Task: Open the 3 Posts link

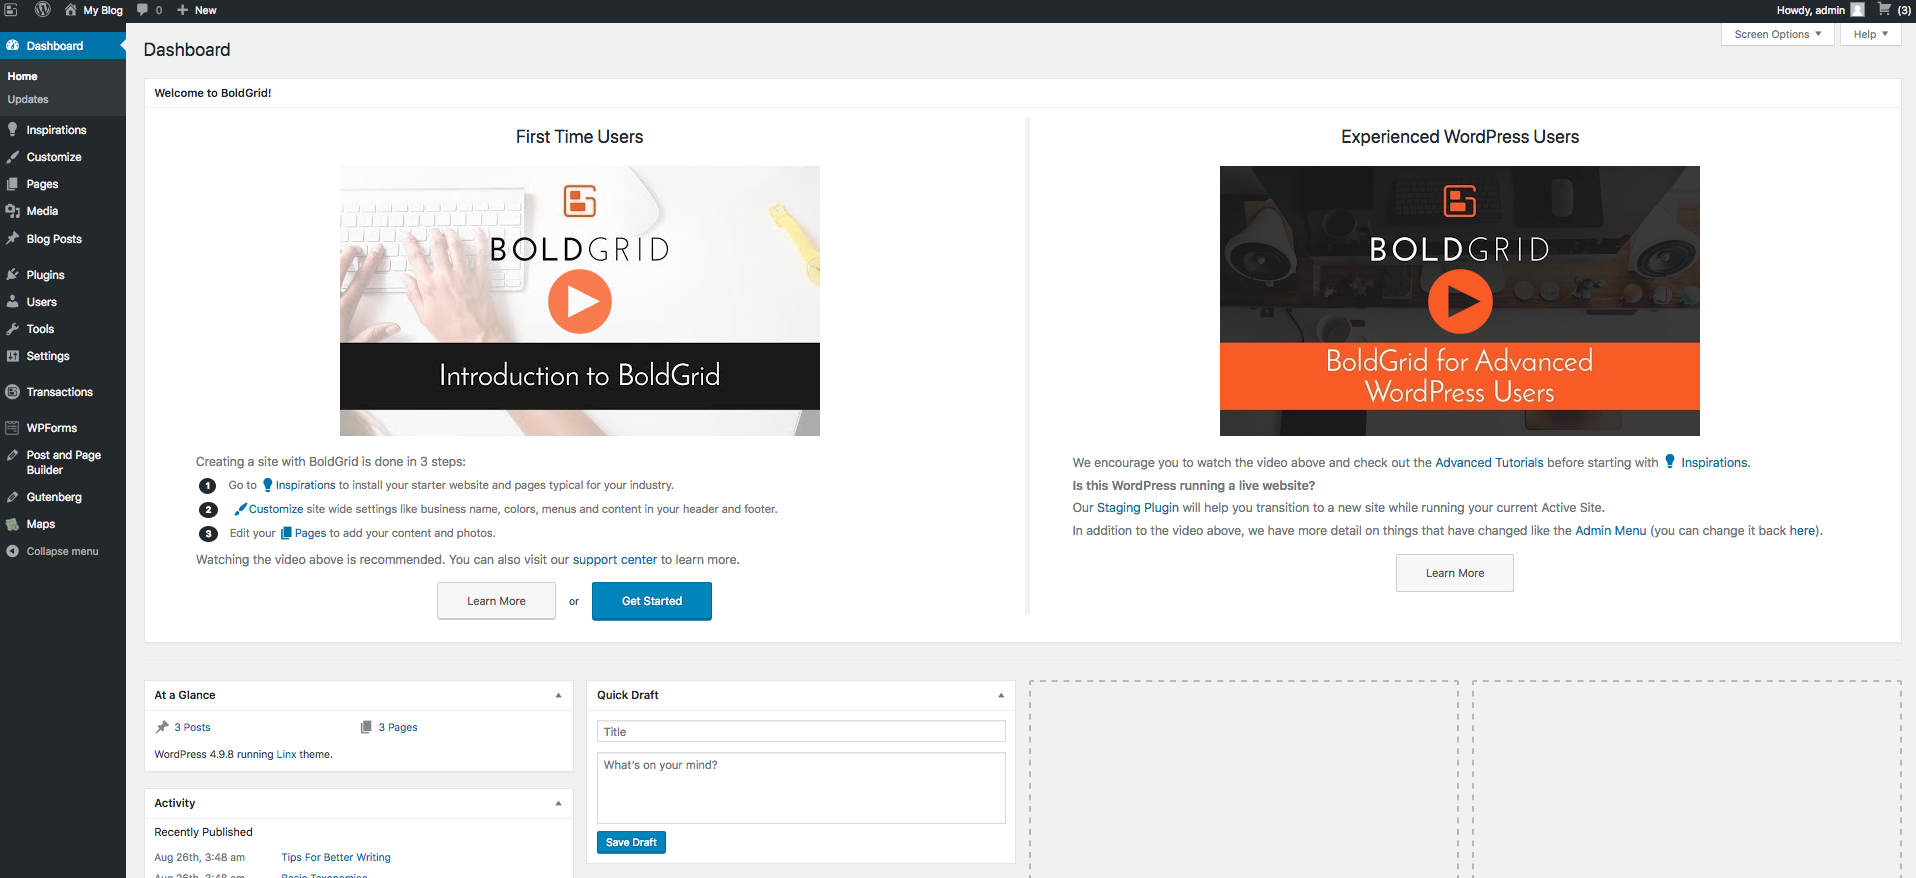Action: [192, 727]
